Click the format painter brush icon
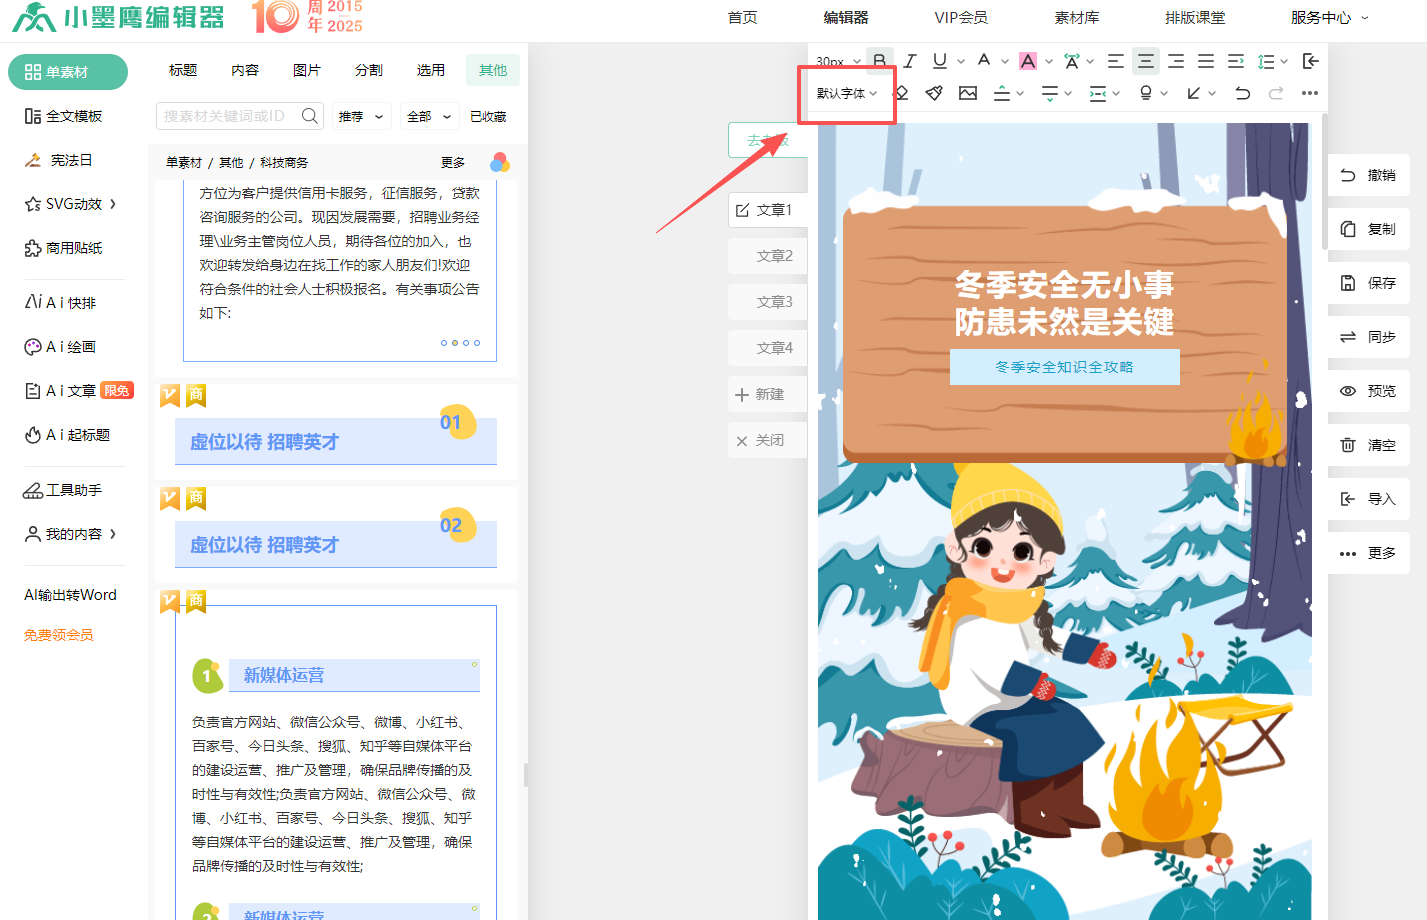Image resolution: width=1427 pixels, height=920 pixels. tap(934, 93)
